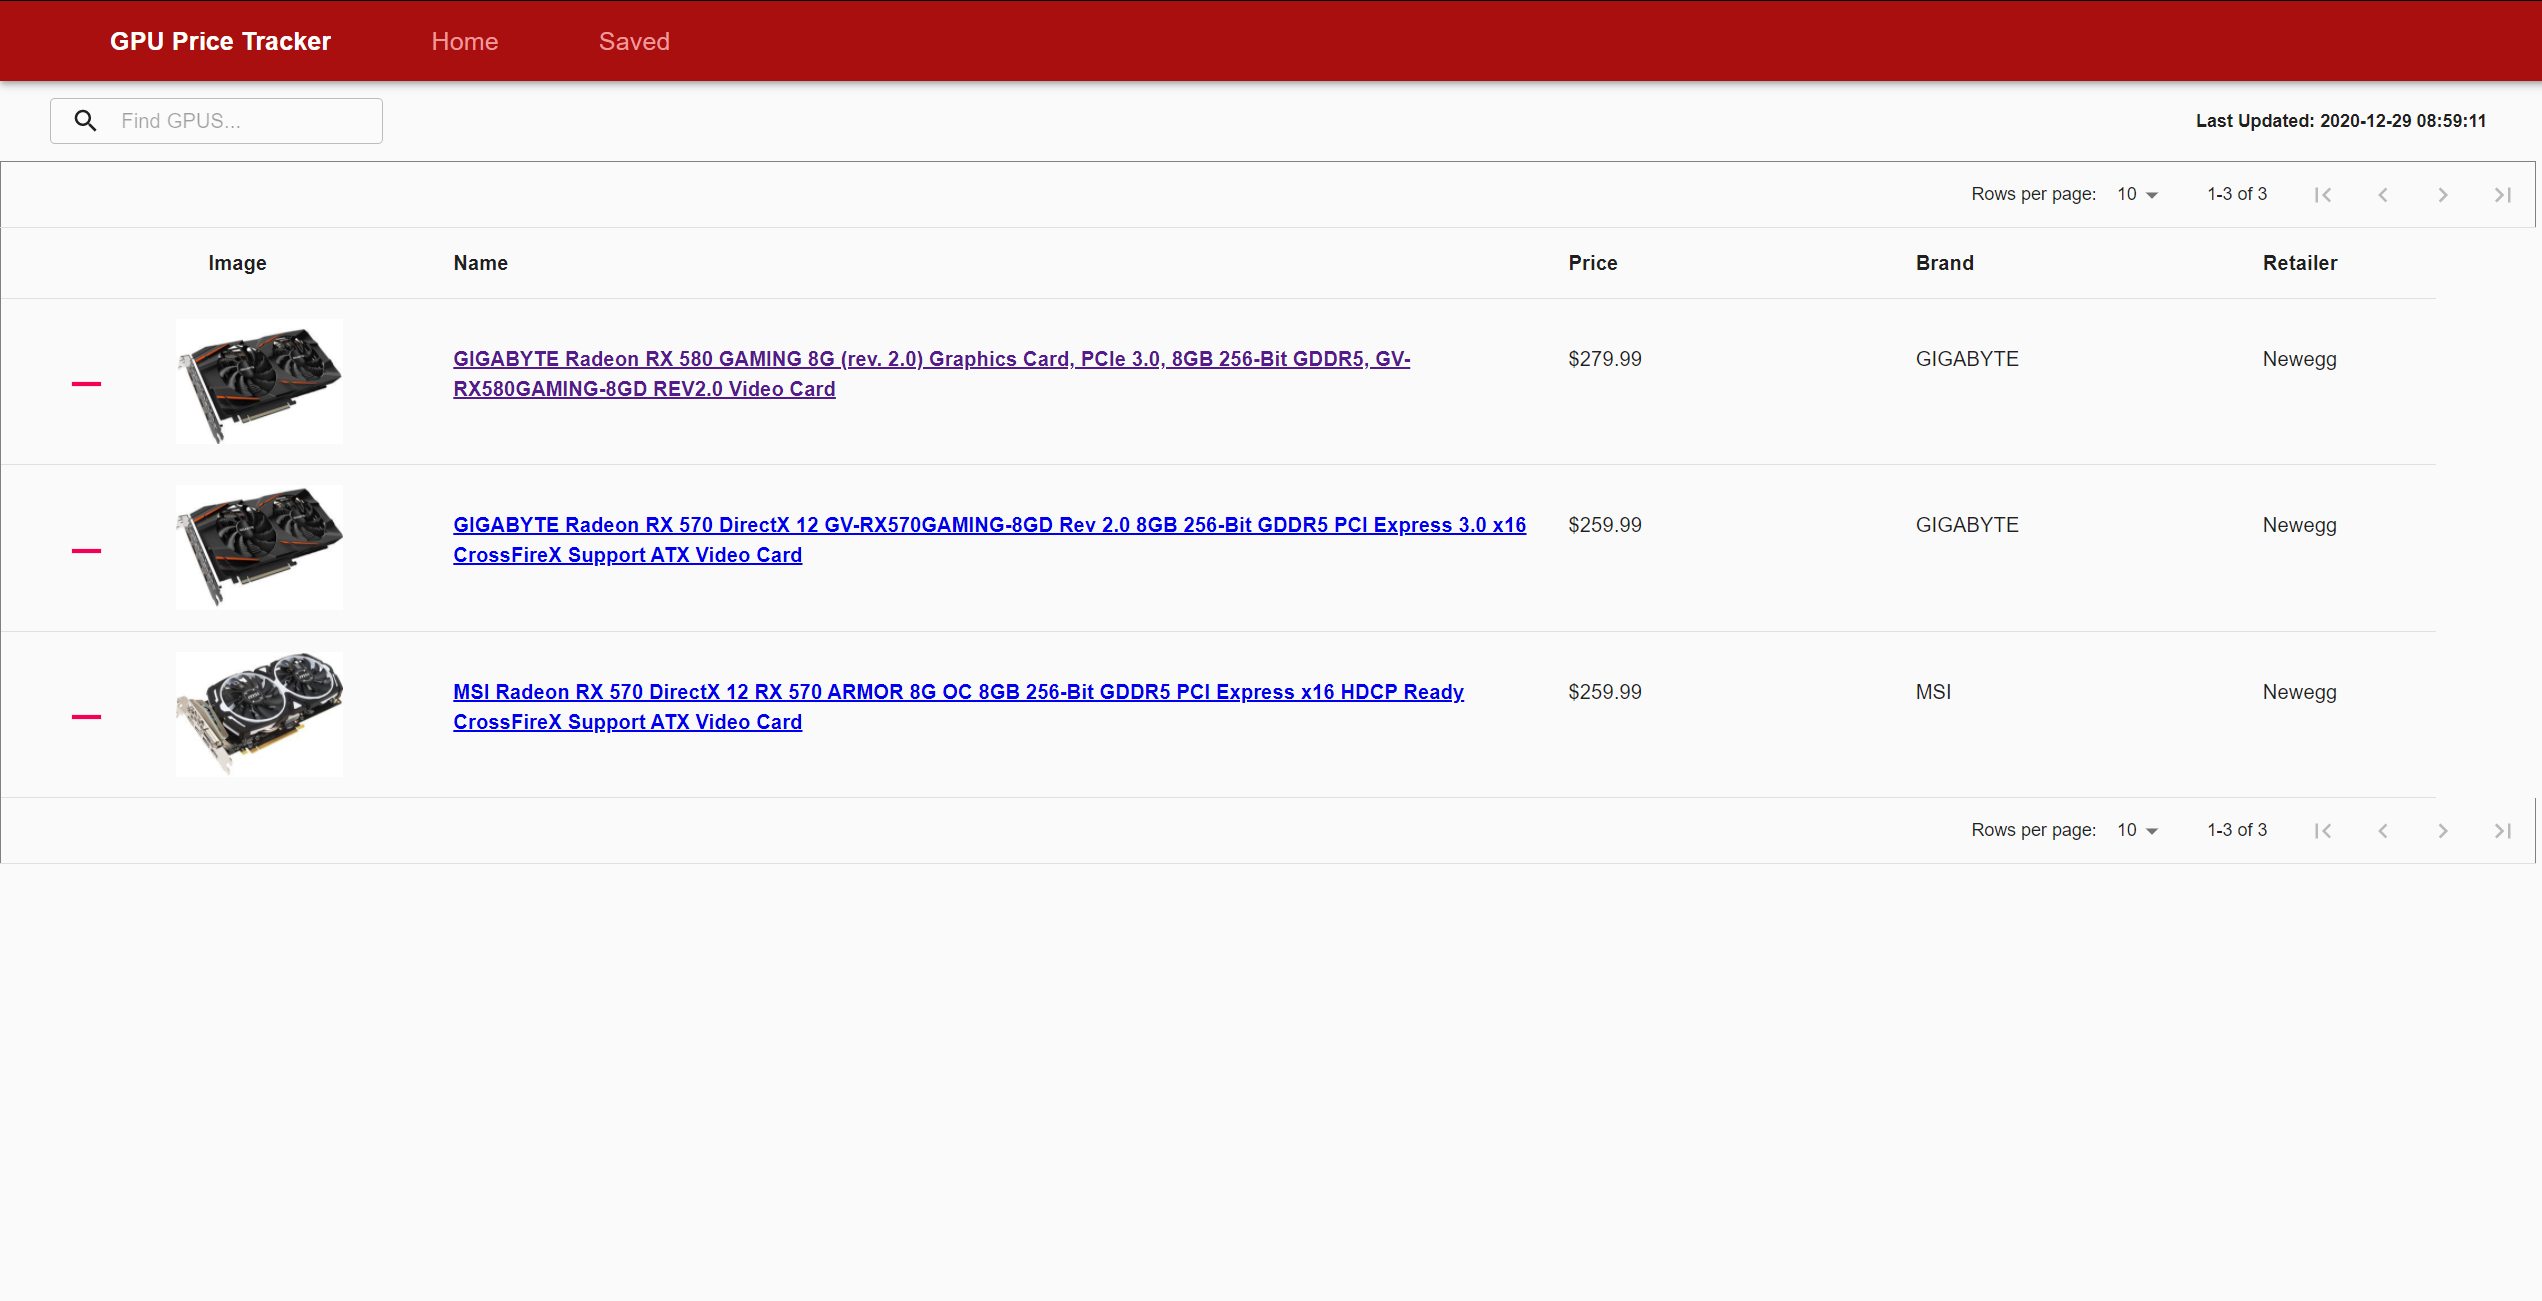Viewport: 2542px width, 1301px height.
Task: Switch to the Saved page
Action: (634, 41)
